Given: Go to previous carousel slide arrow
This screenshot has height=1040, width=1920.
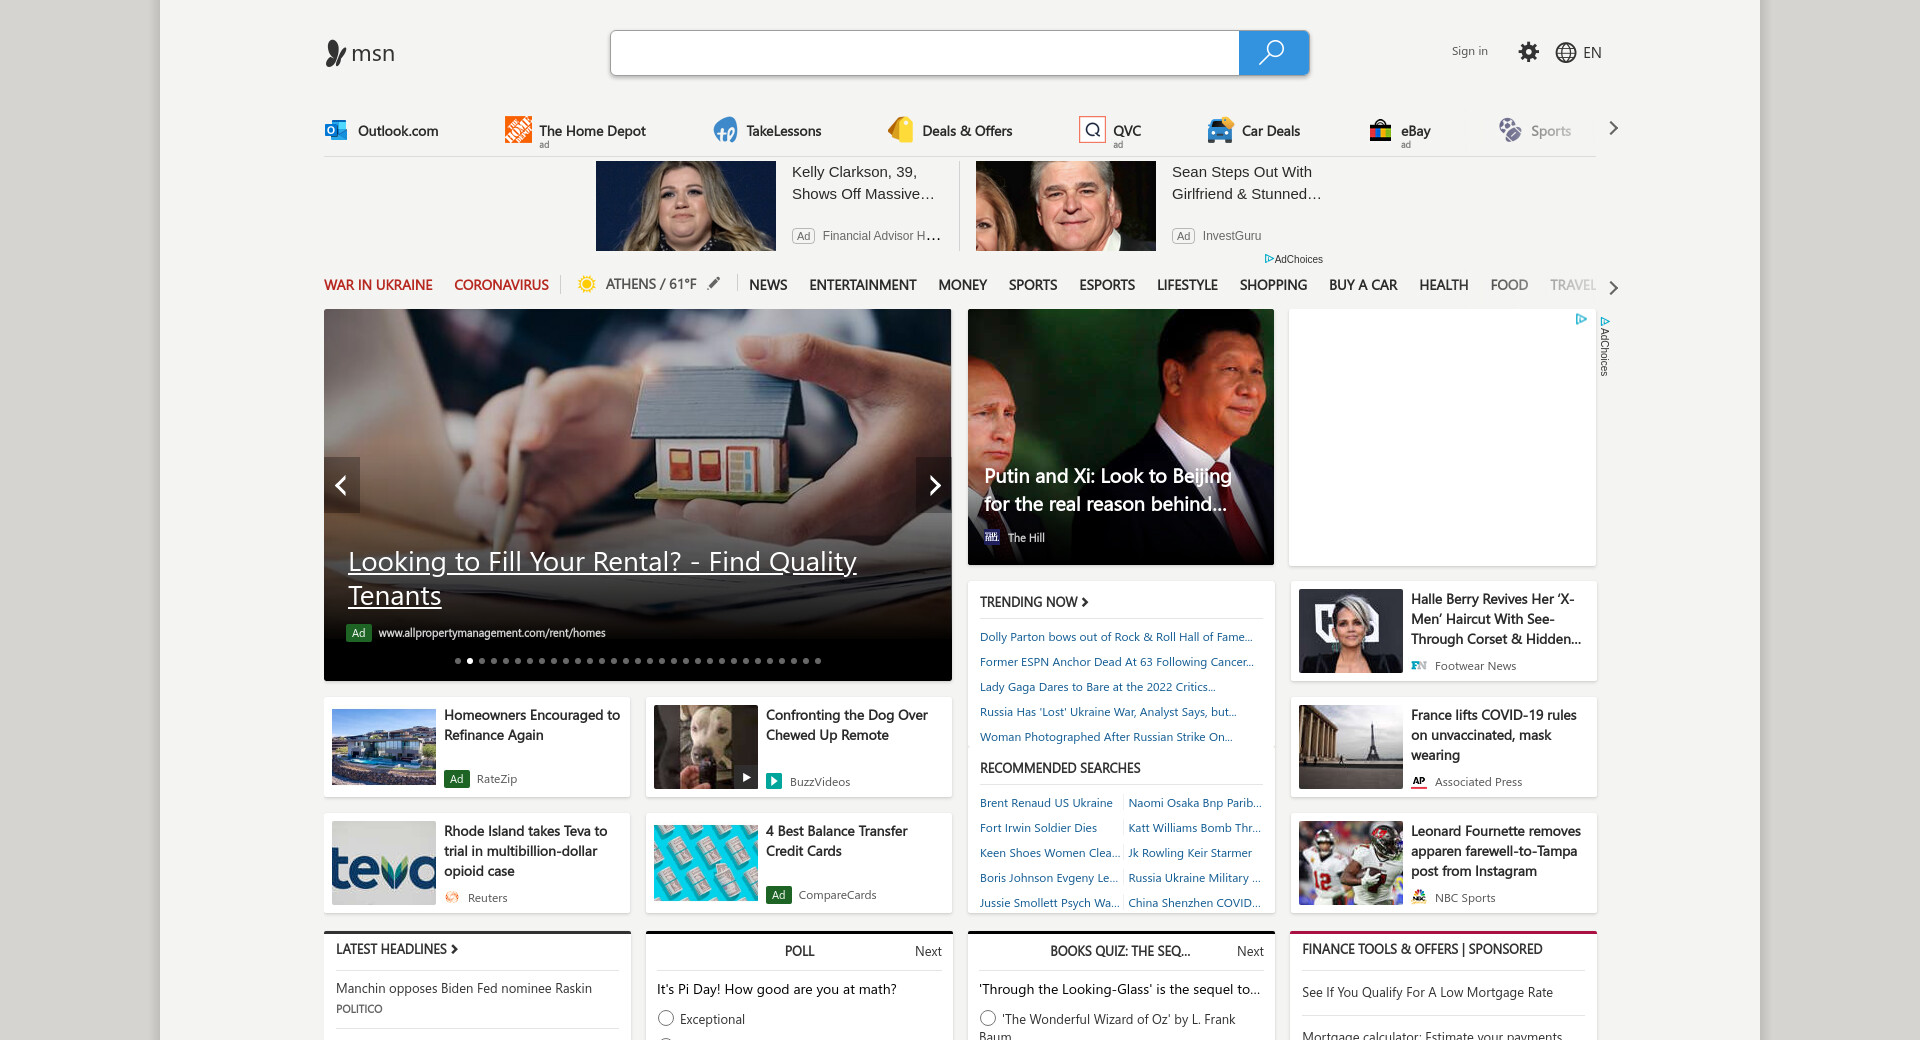Looking at the screenshot, I should coord(341,485).
